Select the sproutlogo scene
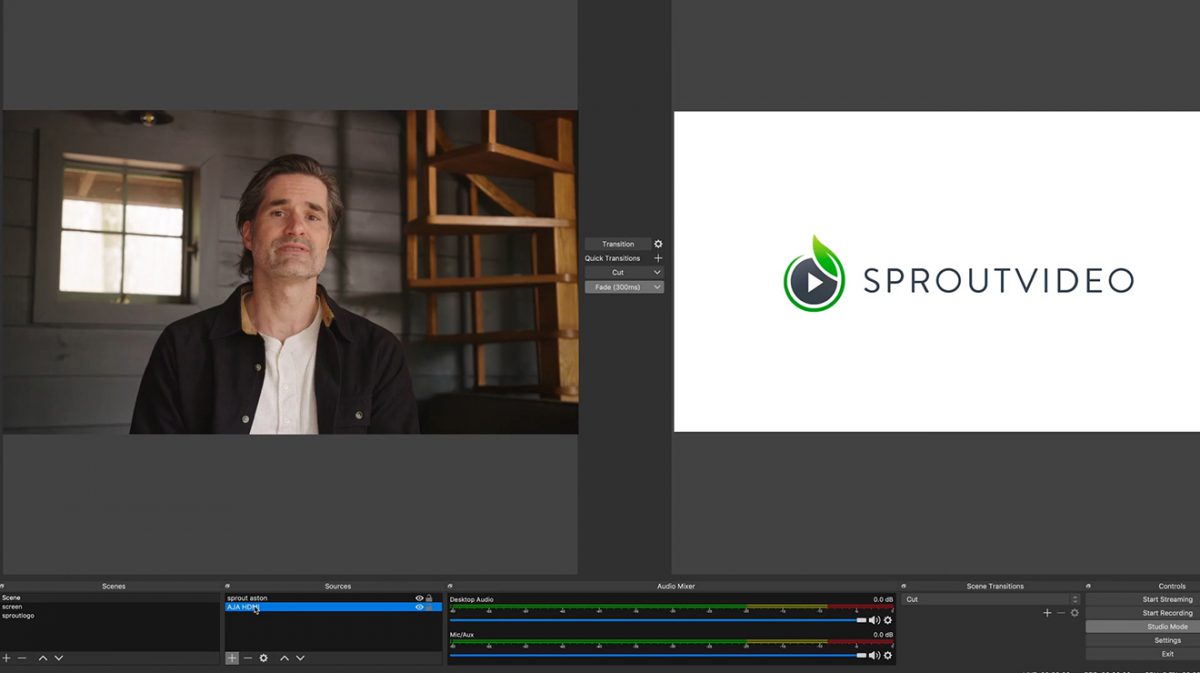The width and height of the screenshot is (1200, 673). tap(18, 616)
